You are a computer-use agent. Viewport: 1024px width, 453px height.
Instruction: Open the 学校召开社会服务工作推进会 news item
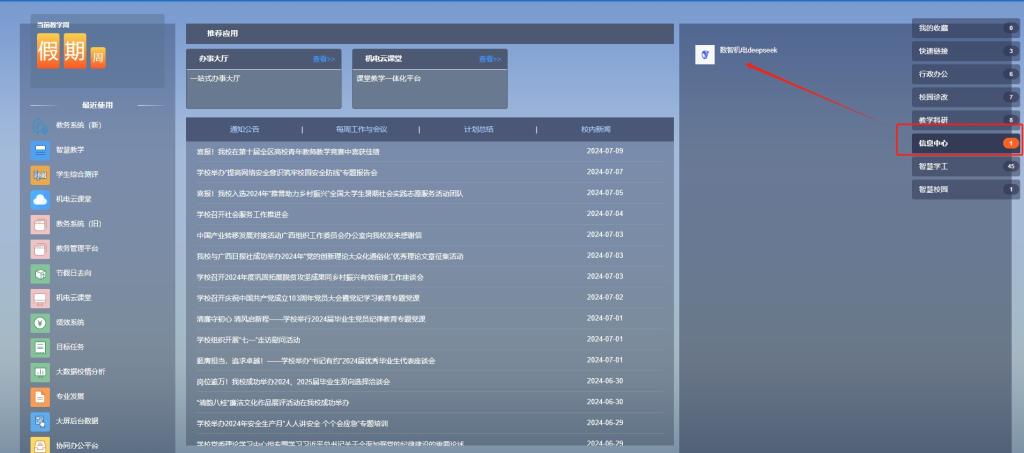(x=242, y=214)
